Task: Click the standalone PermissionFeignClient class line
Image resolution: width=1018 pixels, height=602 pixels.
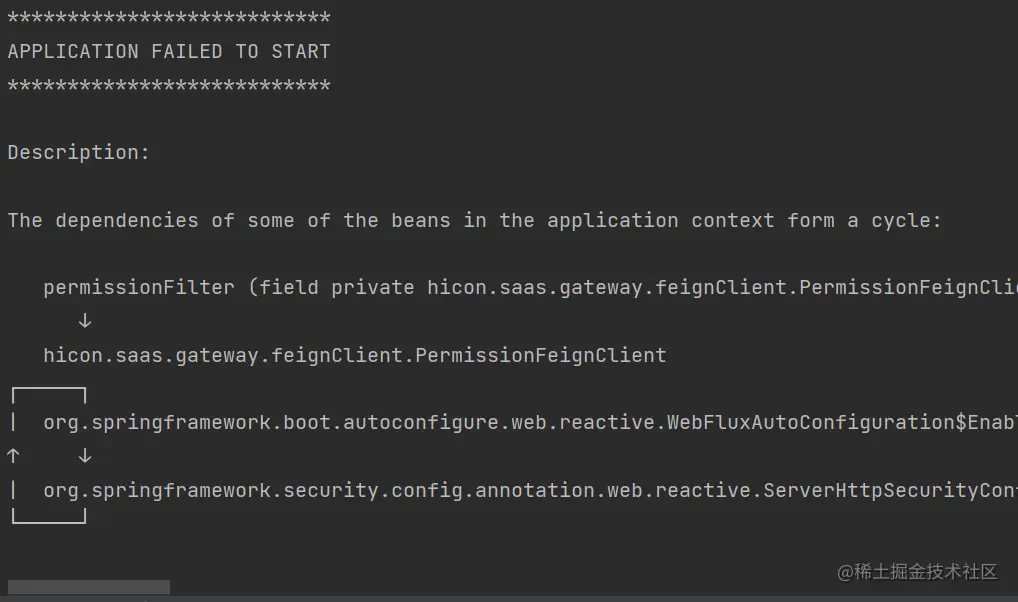Action: tap(354, 355)
